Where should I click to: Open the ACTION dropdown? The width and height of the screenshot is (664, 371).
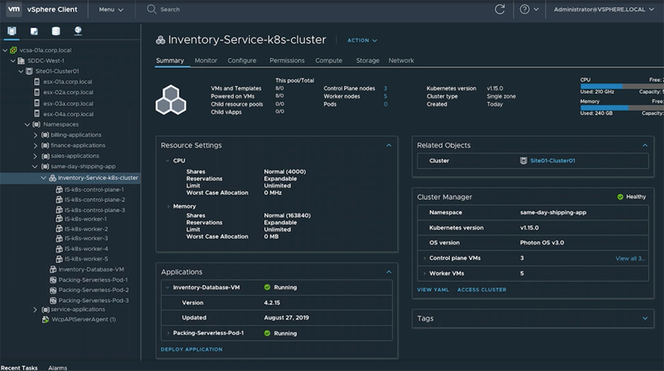click(x=362, y=40)
